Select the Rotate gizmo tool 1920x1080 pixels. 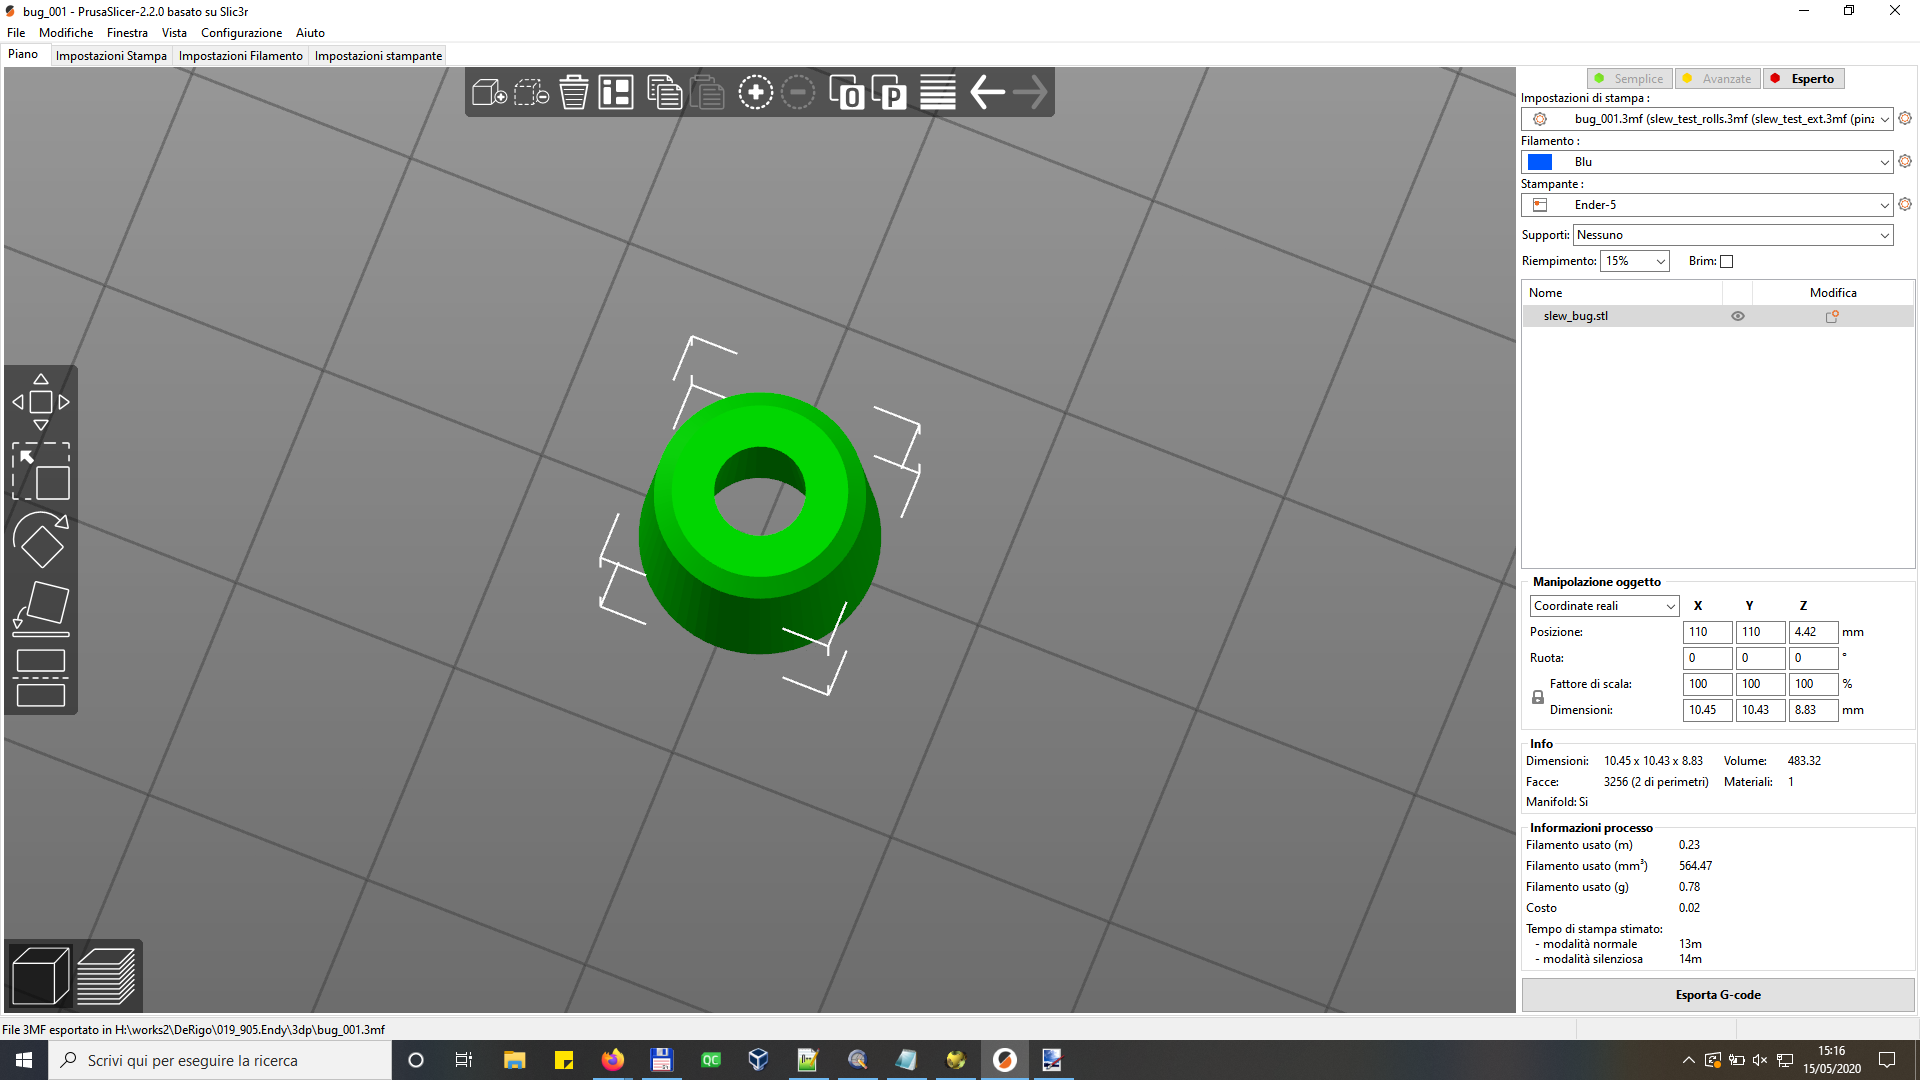coord(41,540)
